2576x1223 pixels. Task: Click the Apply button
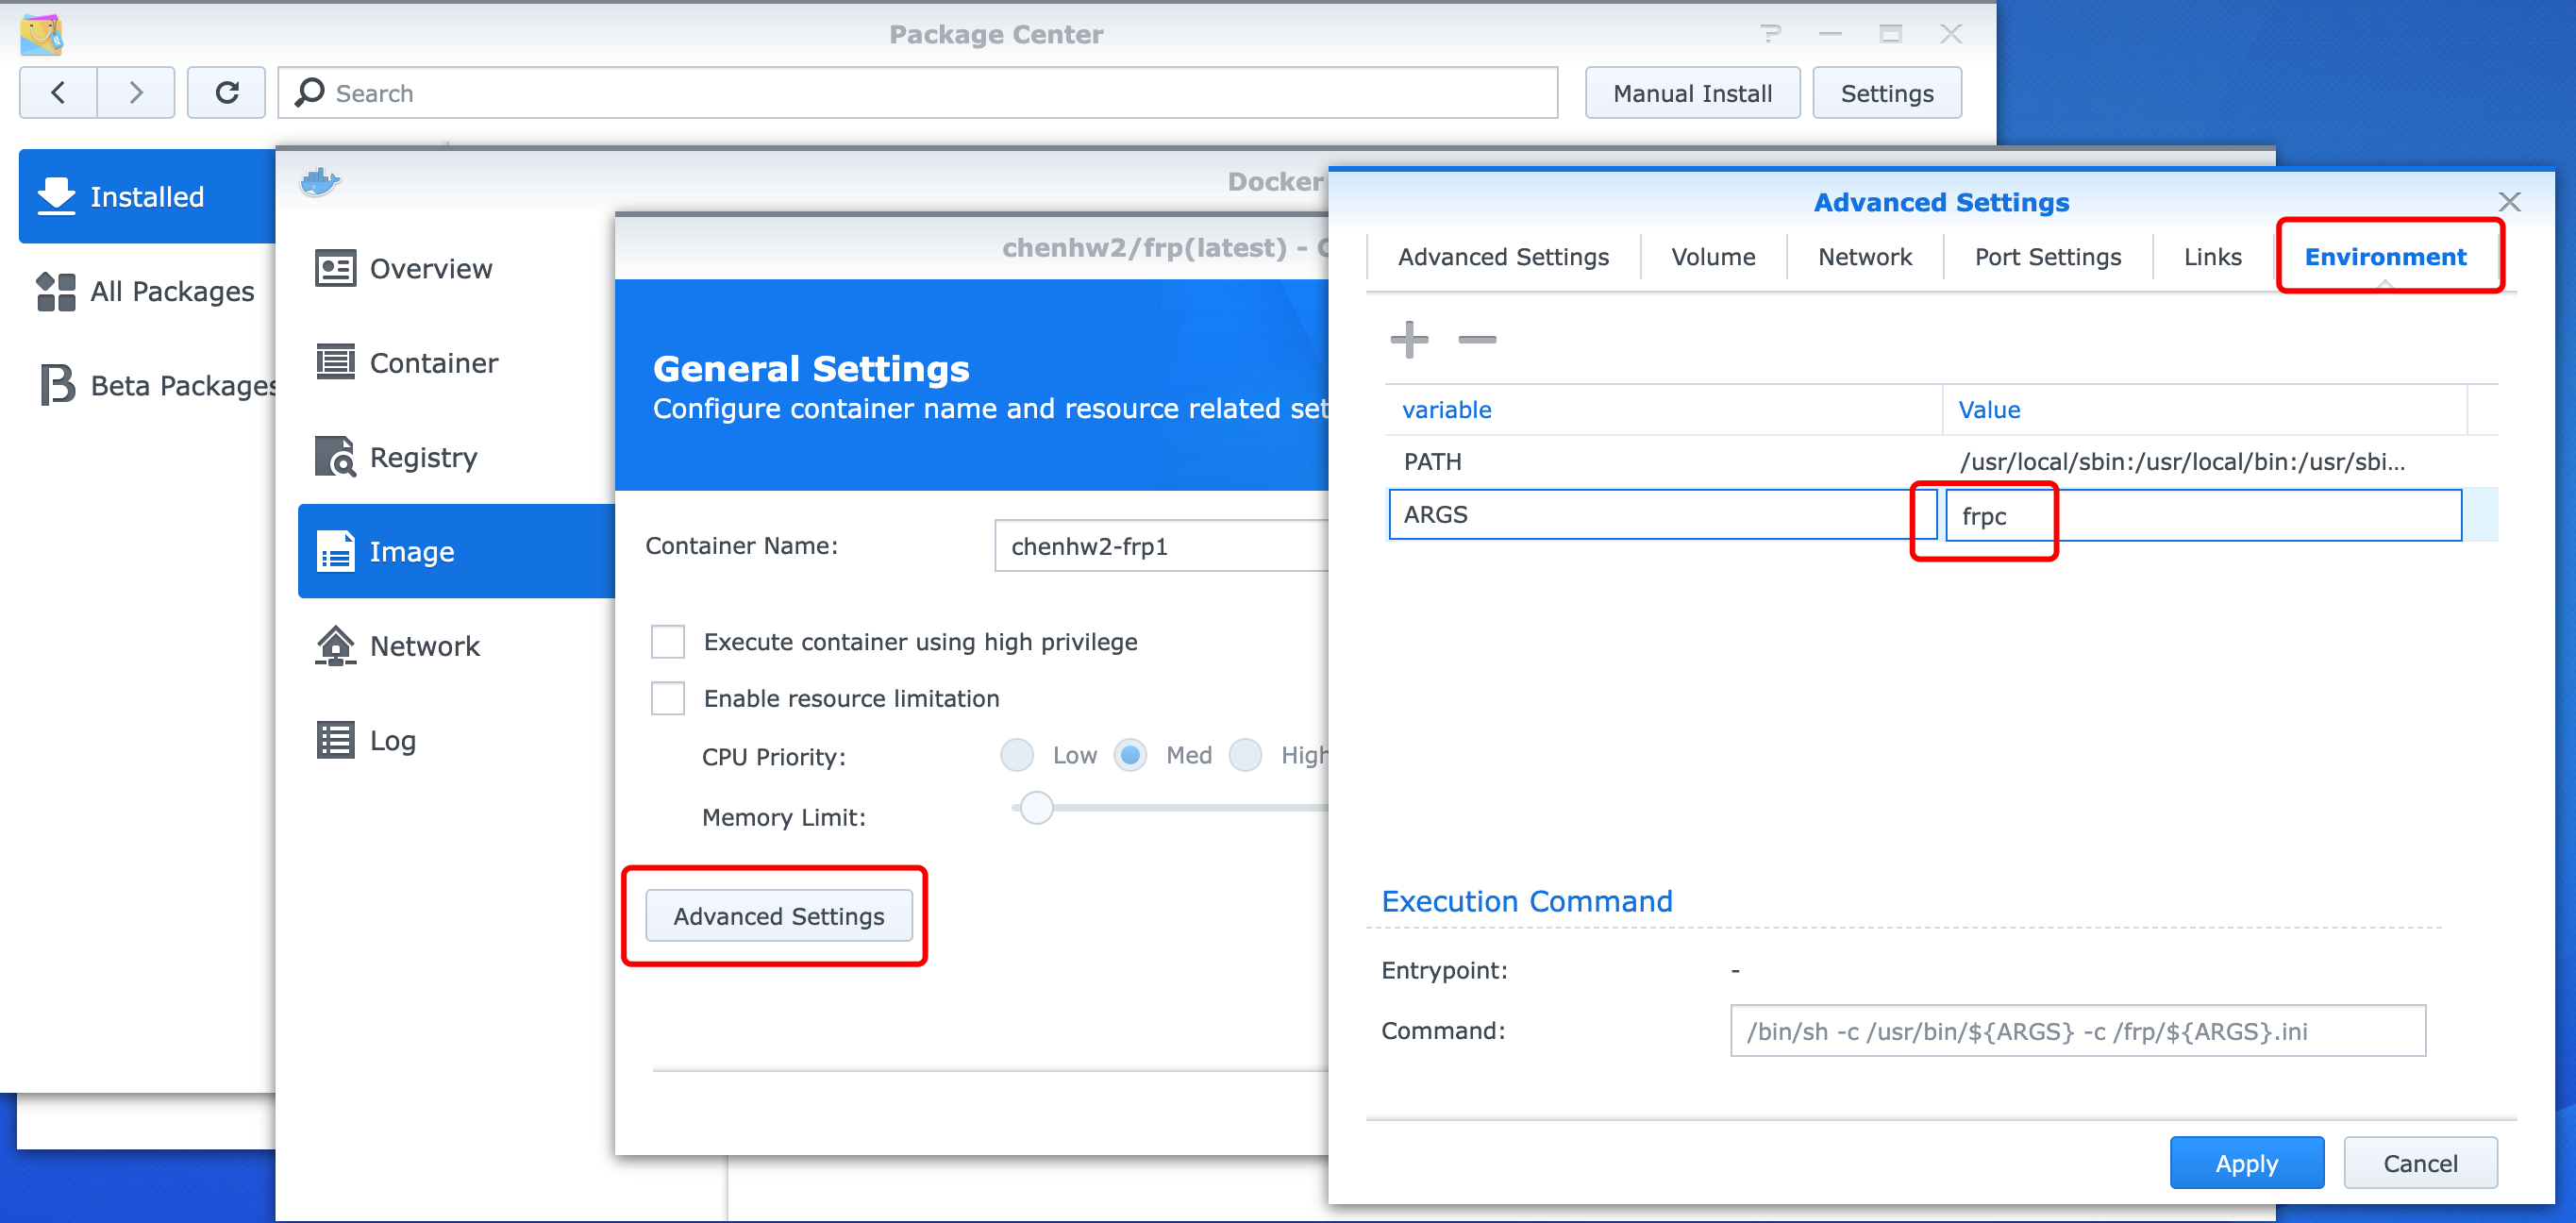click(x=2245, y=1162)
